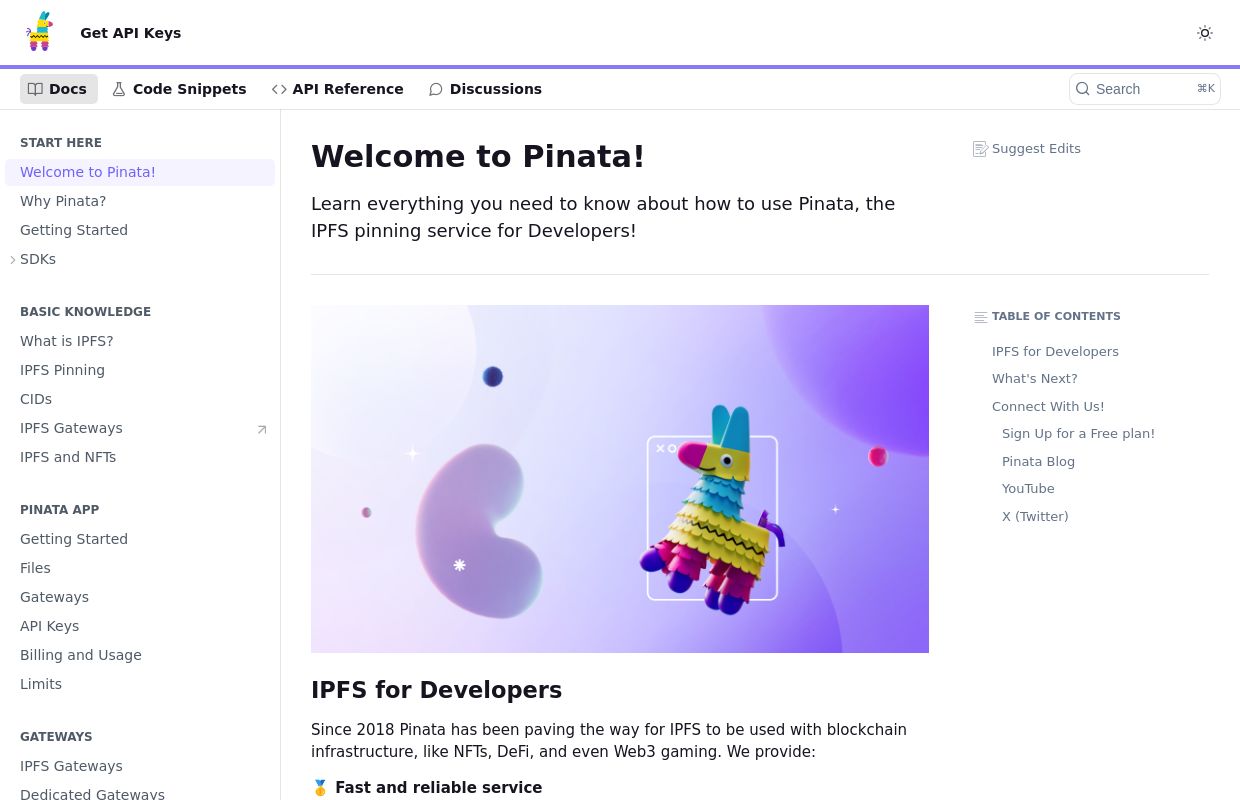Jump to X (Twitter) in contents
This screenshot has width=1240, height=800.
1035,517
